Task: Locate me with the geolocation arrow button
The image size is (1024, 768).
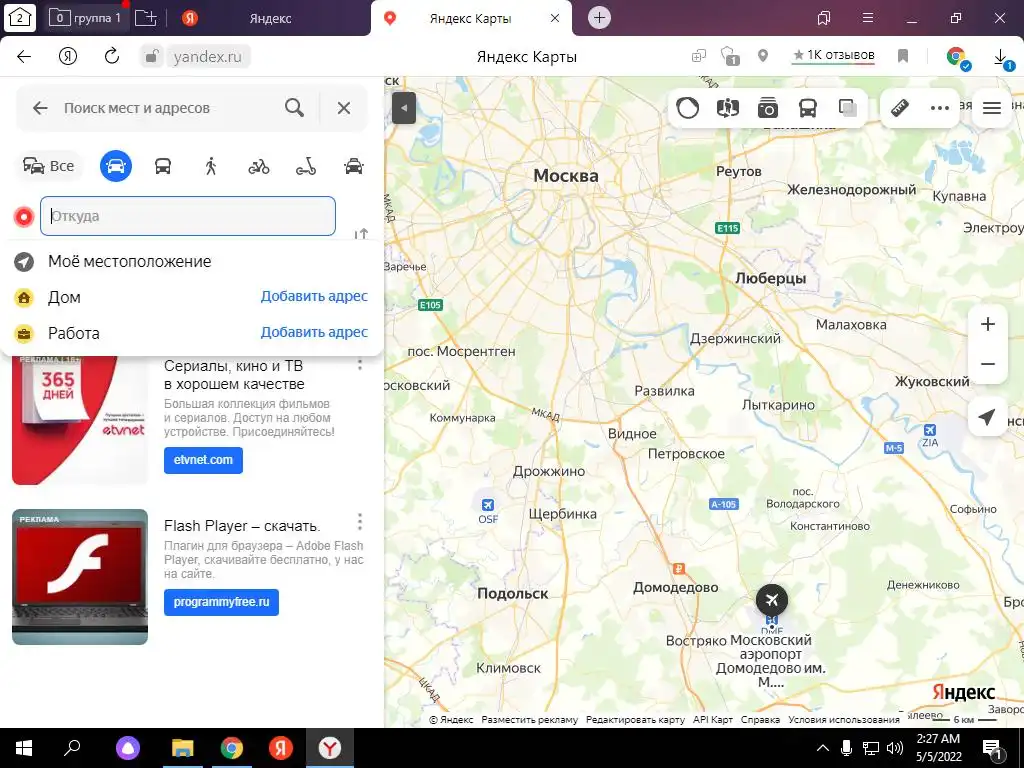Action: pos(988,417)
